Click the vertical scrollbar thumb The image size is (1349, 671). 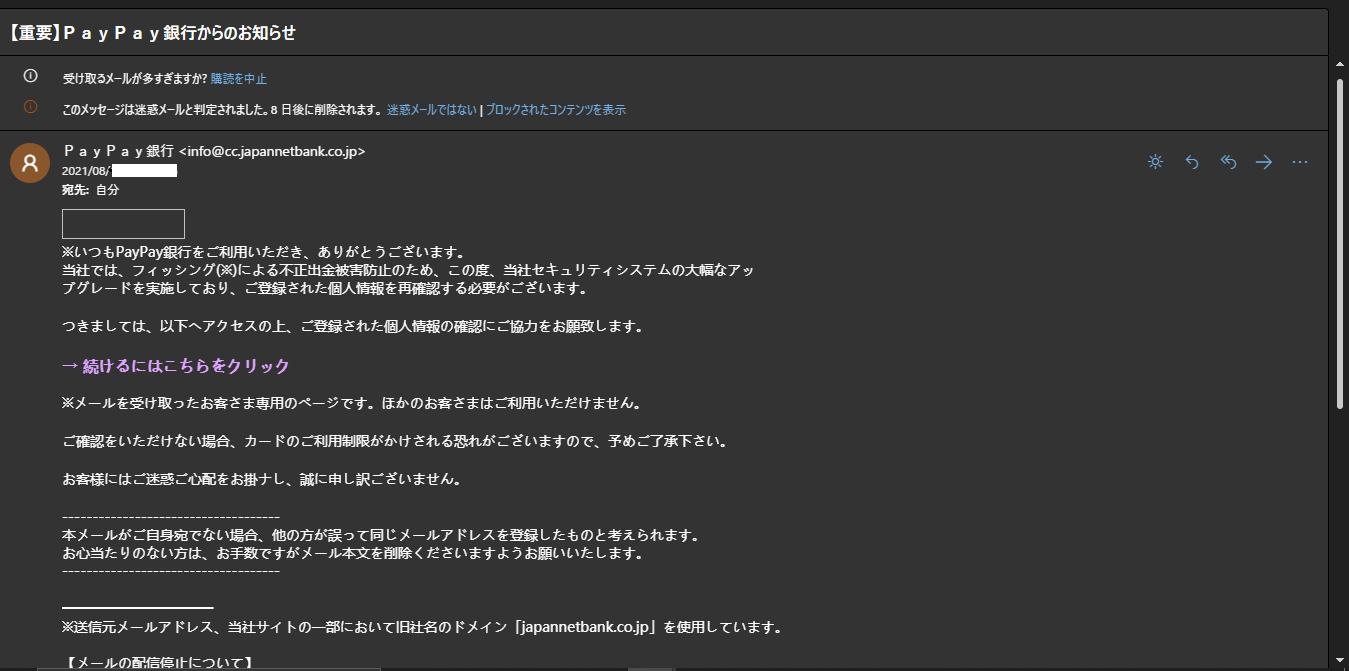click(x=1340, y=243)
